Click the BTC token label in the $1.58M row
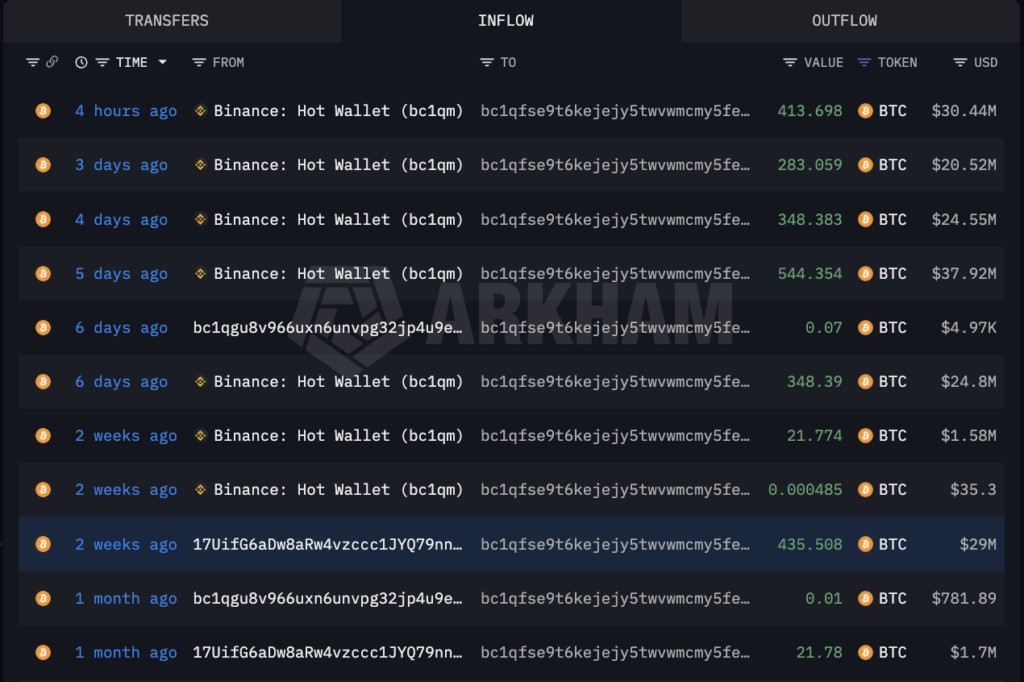Image resolution: width=1024 pixels, height=682 pixels. [x=893, y=436]
